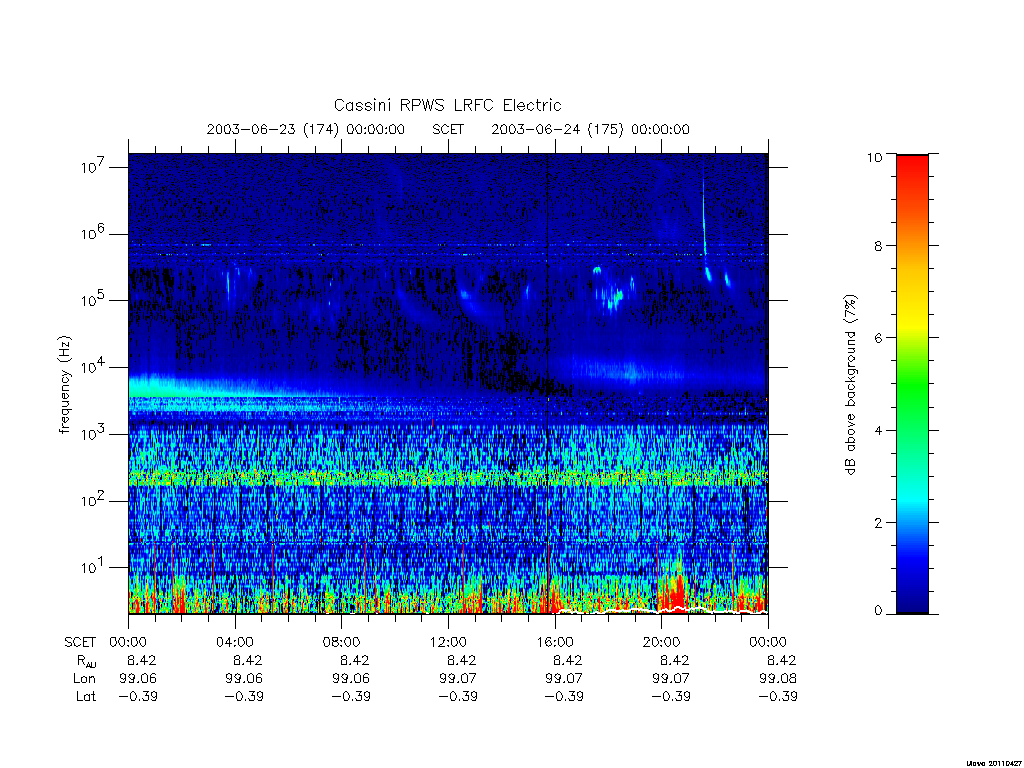Click the colorbar tick label '0'
The height and width of the screenshot is (768, 1024).
pos(878,611)
